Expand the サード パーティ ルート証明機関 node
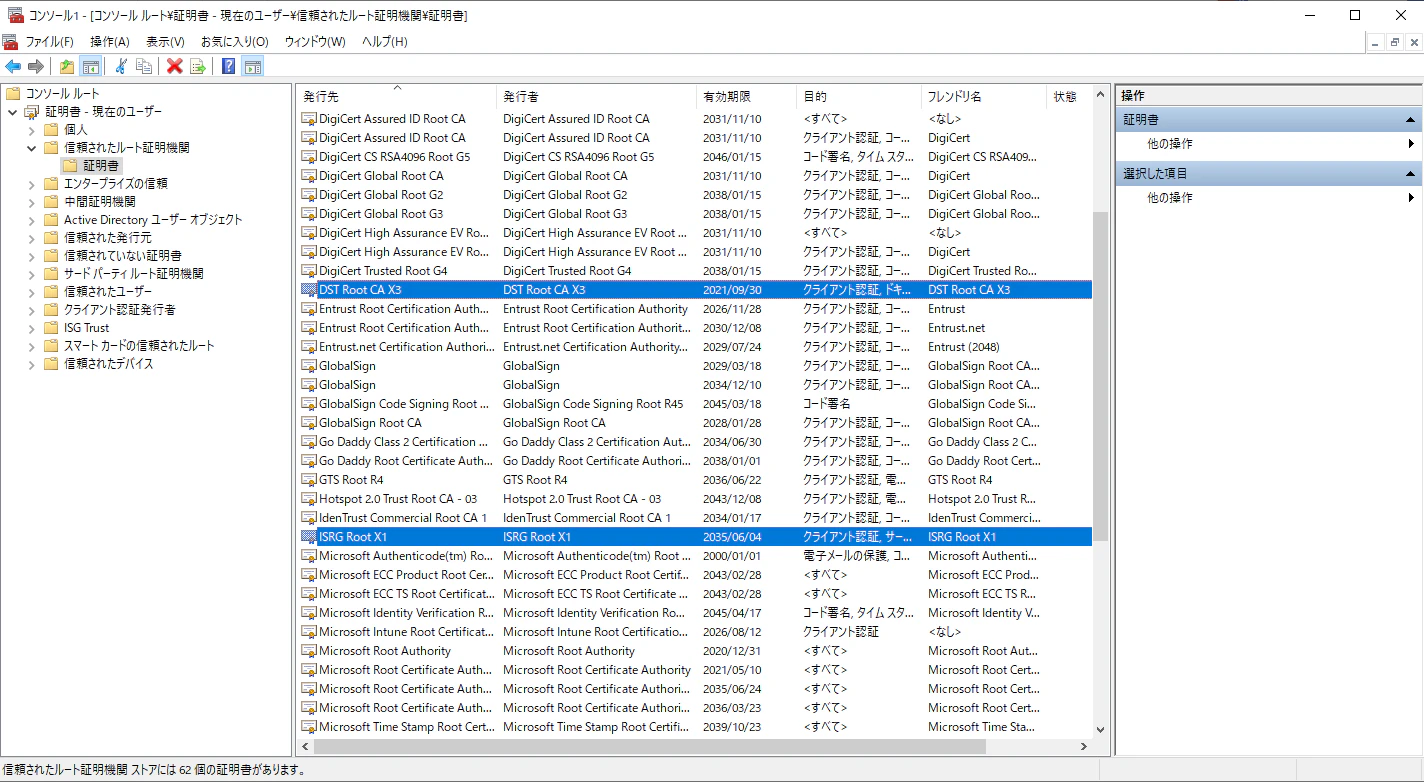The image size is (1424, 782). click(x=31, y=273)
